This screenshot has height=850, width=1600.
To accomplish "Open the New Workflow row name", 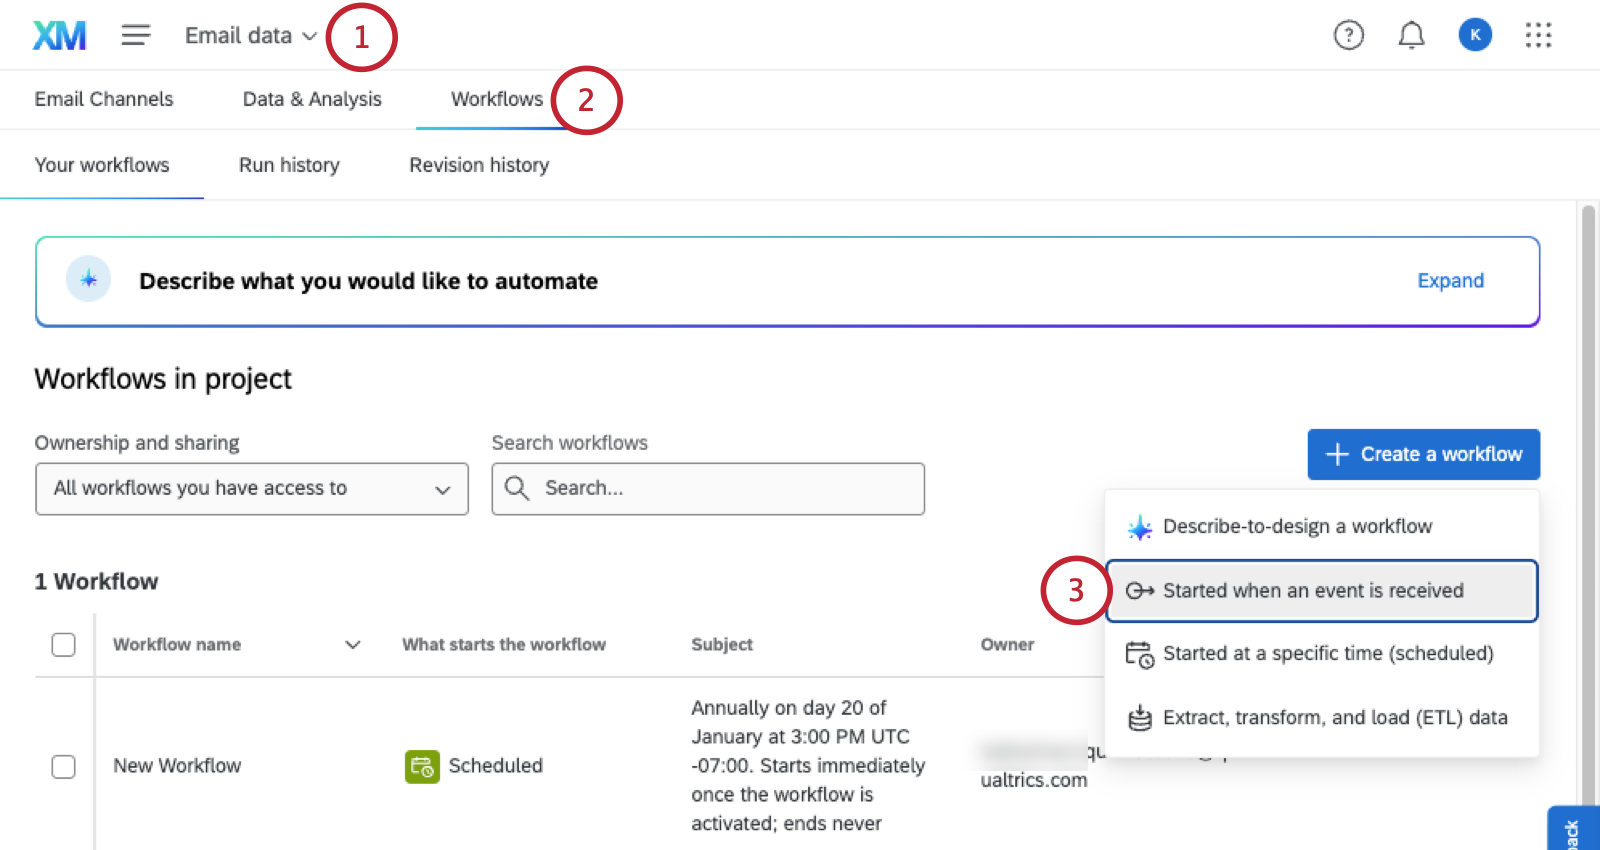I will pos(177,766).
